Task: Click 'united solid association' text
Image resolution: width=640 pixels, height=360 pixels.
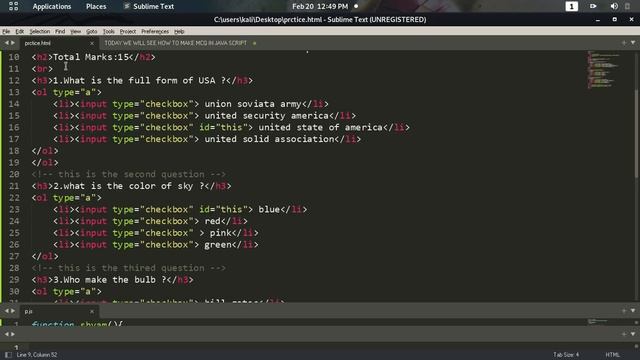Action: [269, 139]
